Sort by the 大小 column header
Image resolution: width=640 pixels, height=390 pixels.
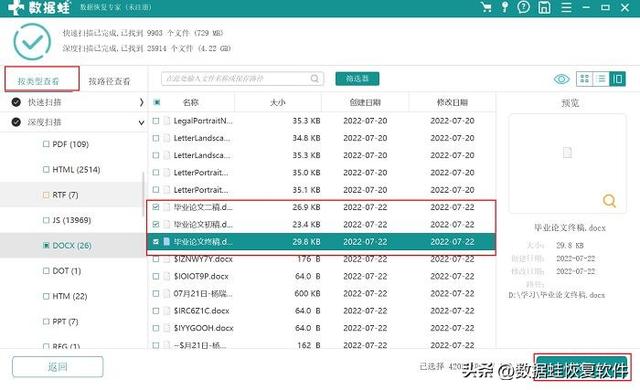tap(278, 102)
